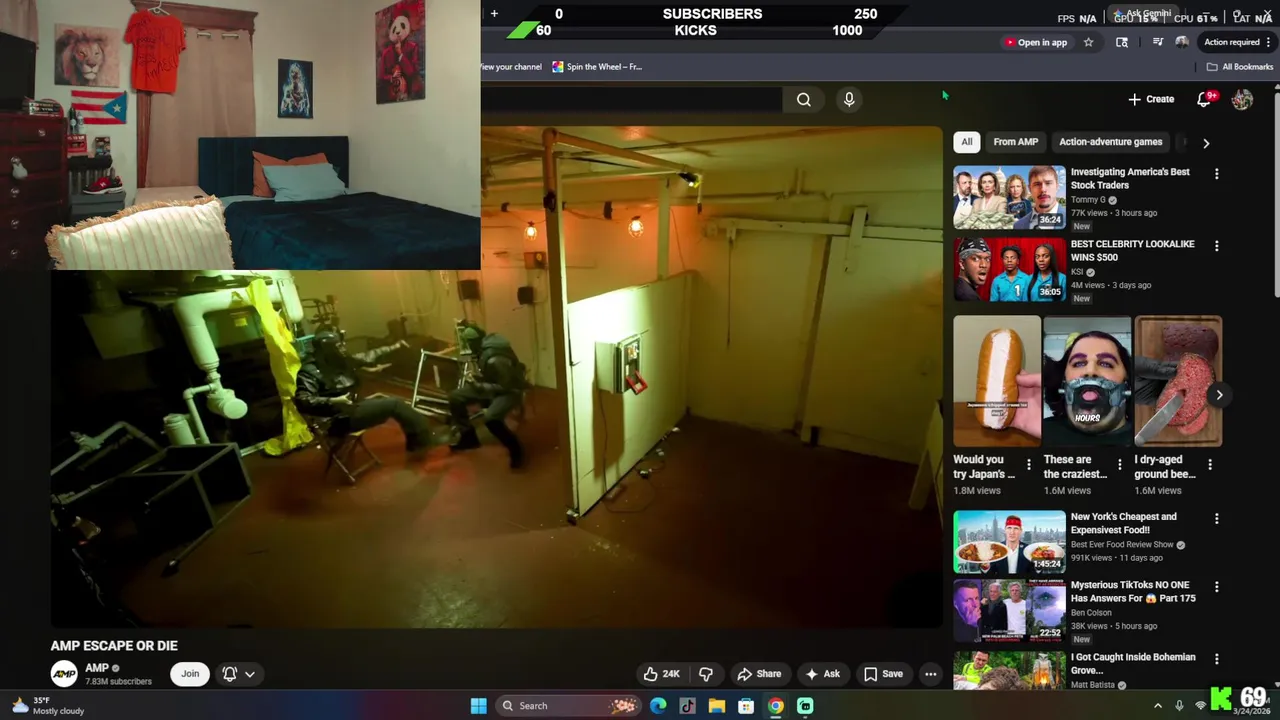This screenshot has width=1280, height=720.
Task: Open the Kick green app in taskbar
Action: click(x=805, y=706)
